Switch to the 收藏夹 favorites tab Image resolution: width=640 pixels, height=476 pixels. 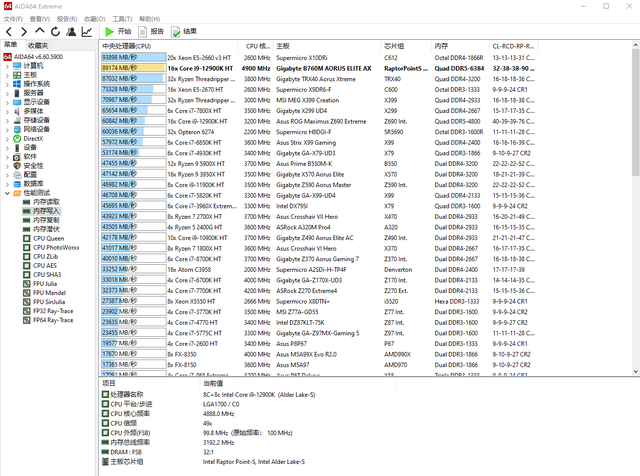38,45
